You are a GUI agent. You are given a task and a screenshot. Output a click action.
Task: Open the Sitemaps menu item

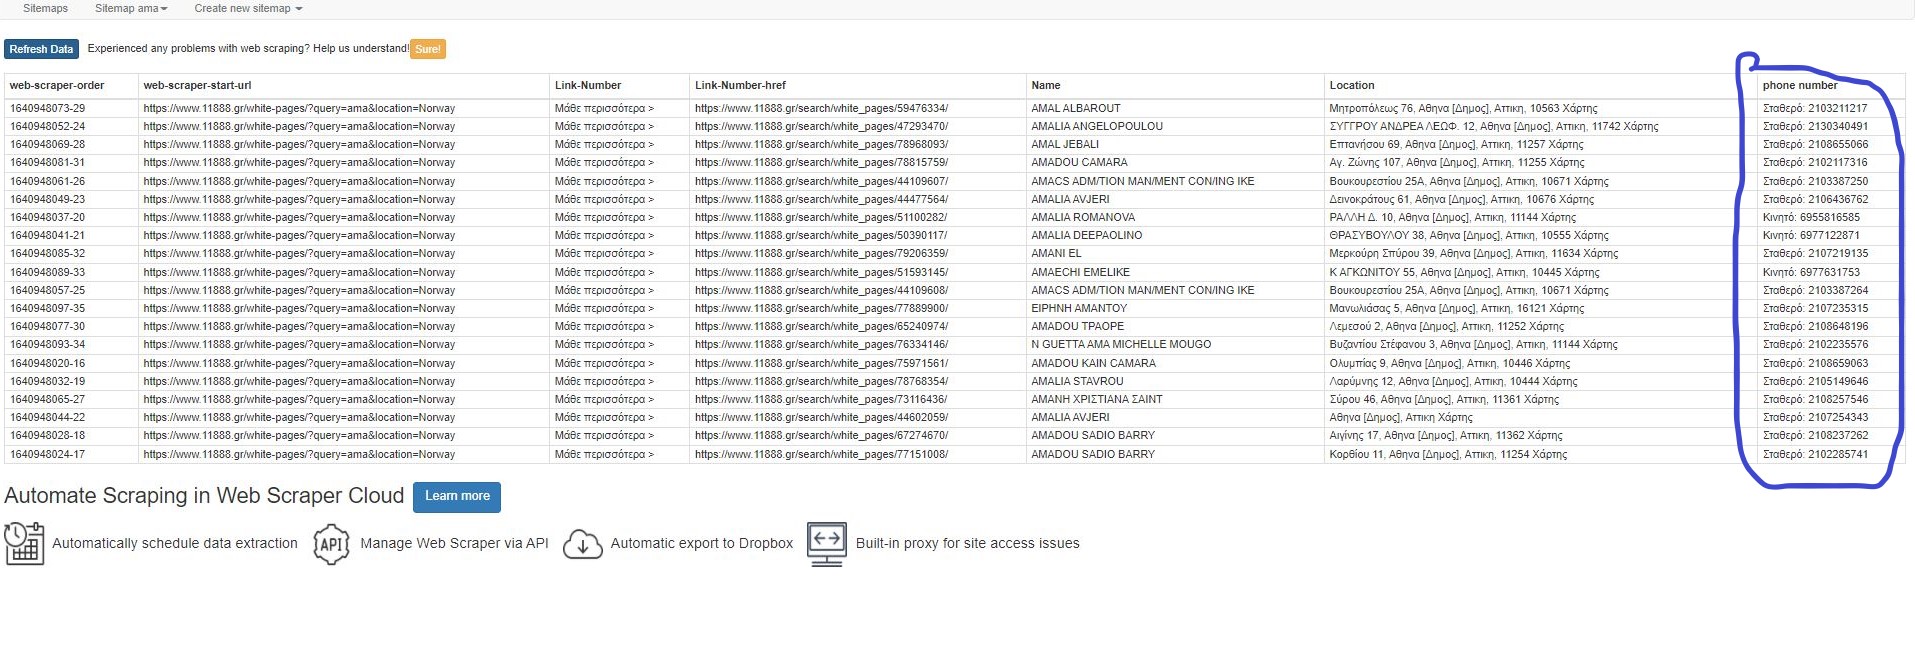45,8
